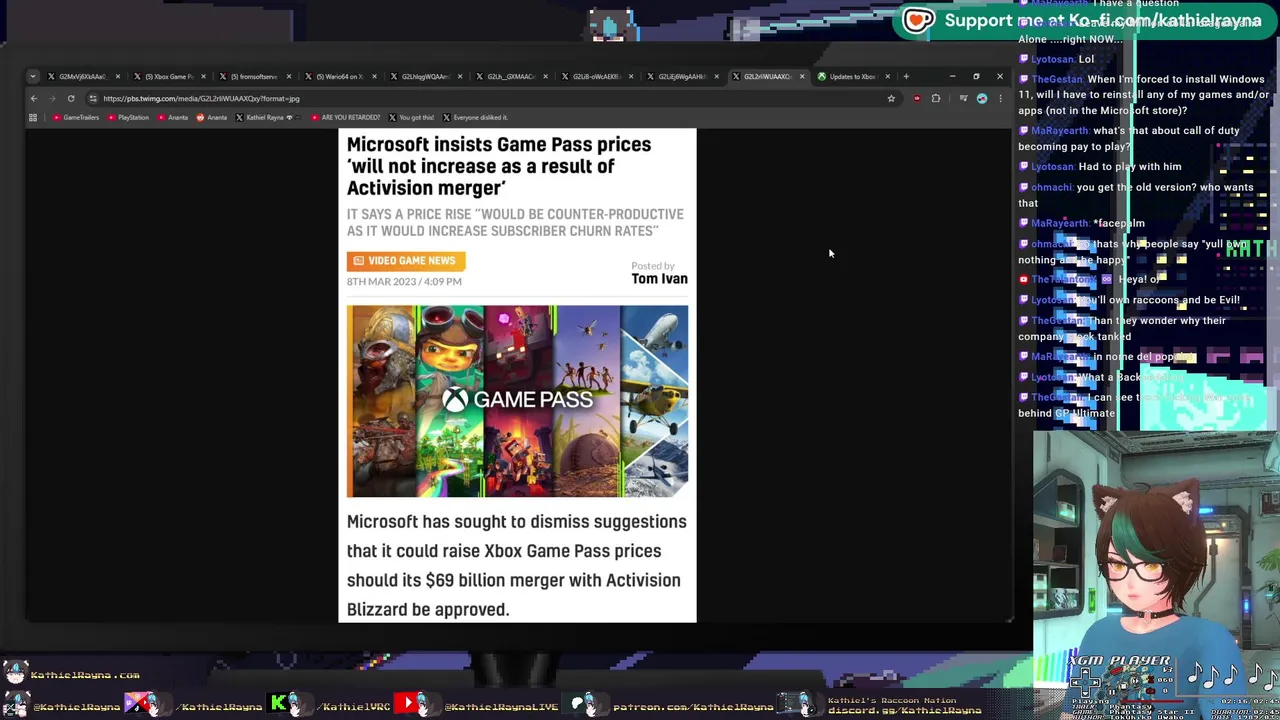This screenshot has width=1280, height=720.
Task: Open the PlayStation bookmark
Action: pyautogui.click(x=128, y=117)
